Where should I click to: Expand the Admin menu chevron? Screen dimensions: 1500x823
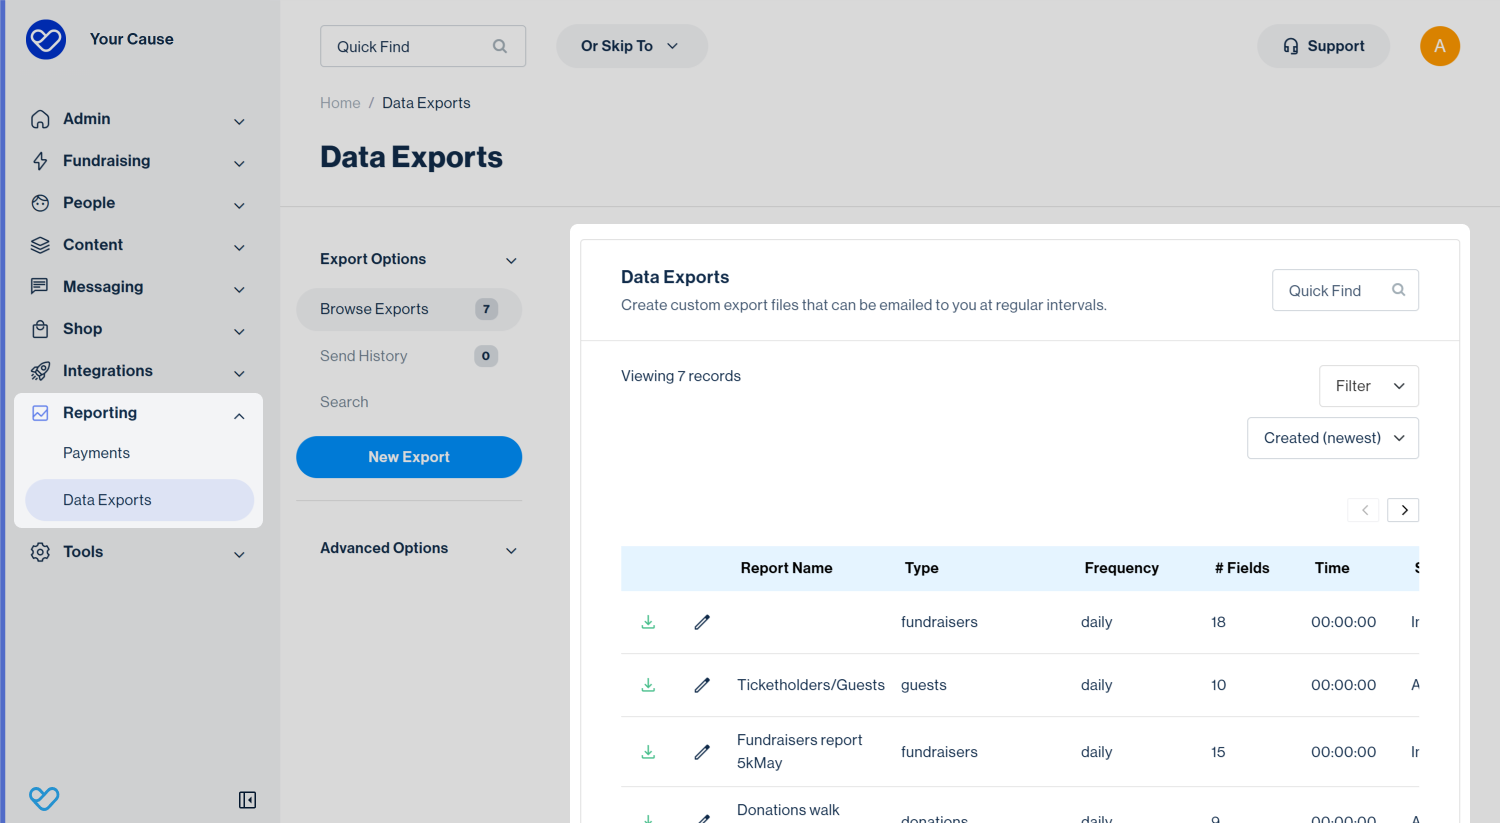(239, 121)
